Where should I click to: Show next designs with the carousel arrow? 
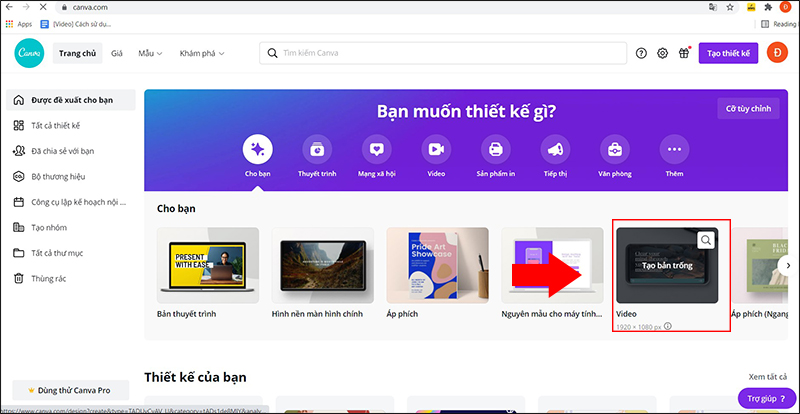[788, 265]
